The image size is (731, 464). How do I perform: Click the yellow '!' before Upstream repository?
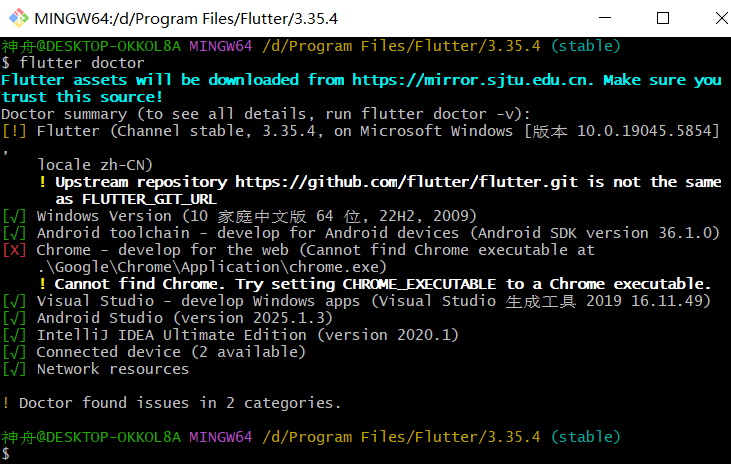pyautogui.click(x=42, y=182)
